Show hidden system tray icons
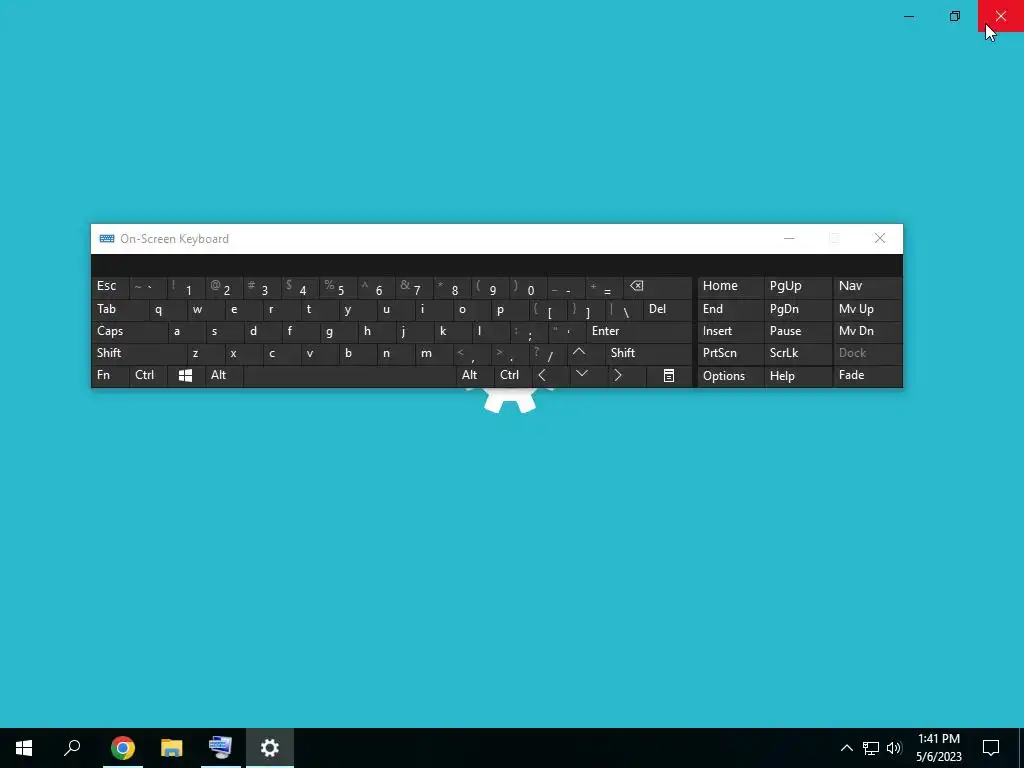This screenshot has height=768, width=1024. point(846,748)
